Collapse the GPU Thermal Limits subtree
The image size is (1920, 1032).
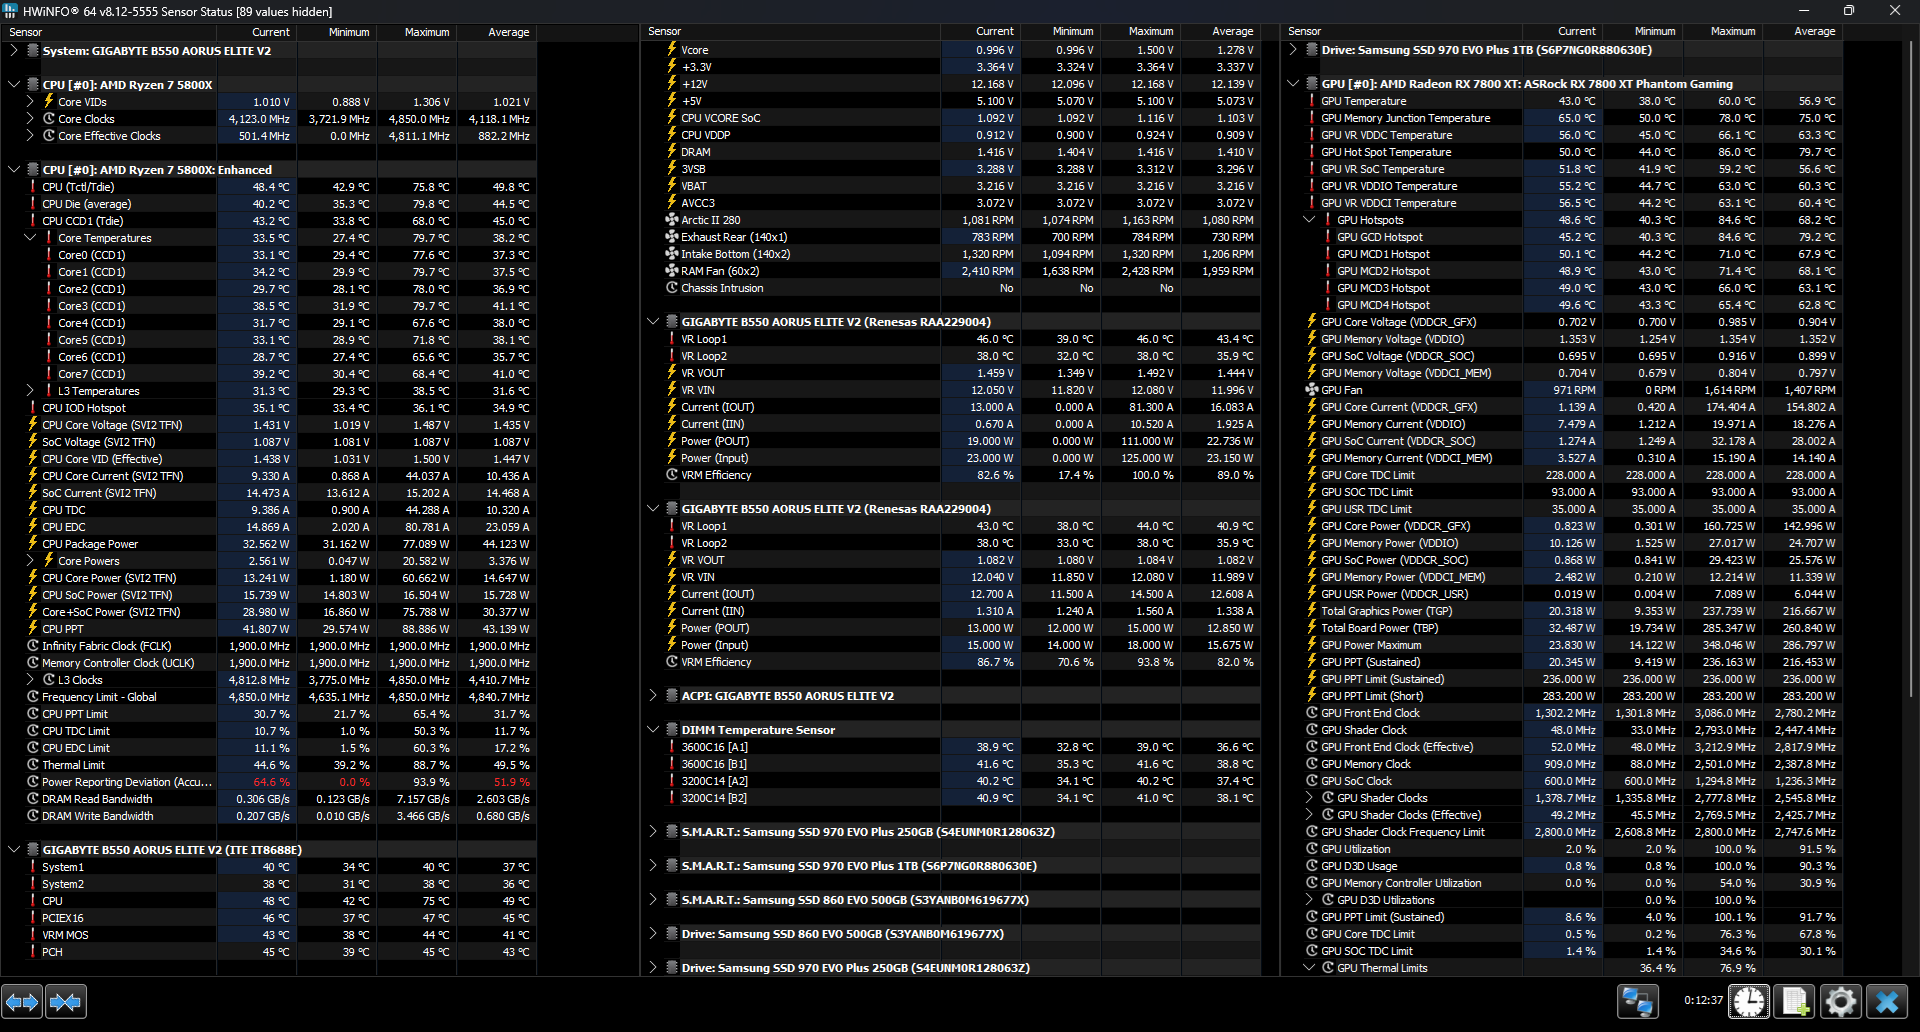(x=1309, y=968)
